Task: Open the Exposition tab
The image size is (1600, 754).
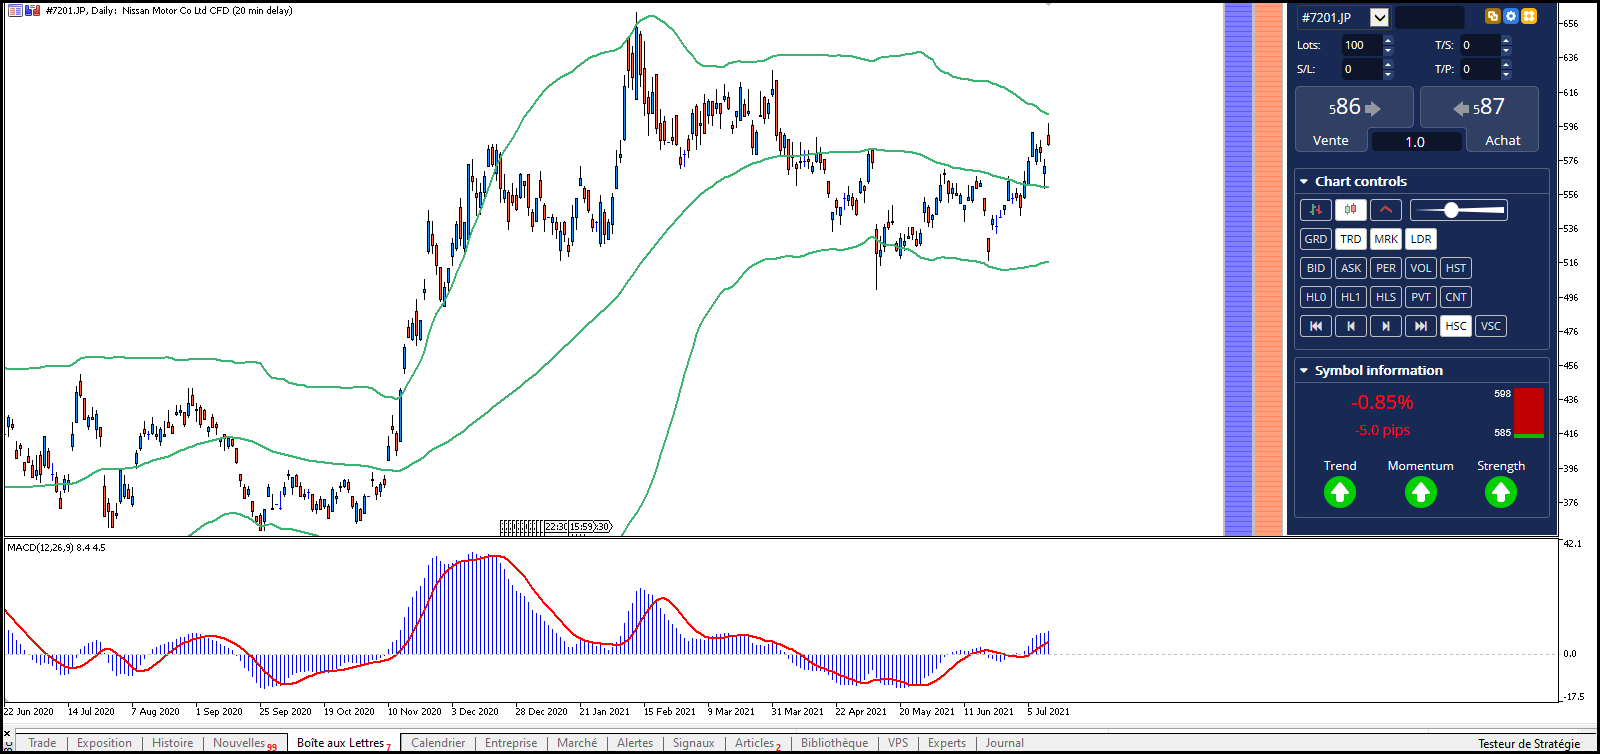Action: click(104, 743)
